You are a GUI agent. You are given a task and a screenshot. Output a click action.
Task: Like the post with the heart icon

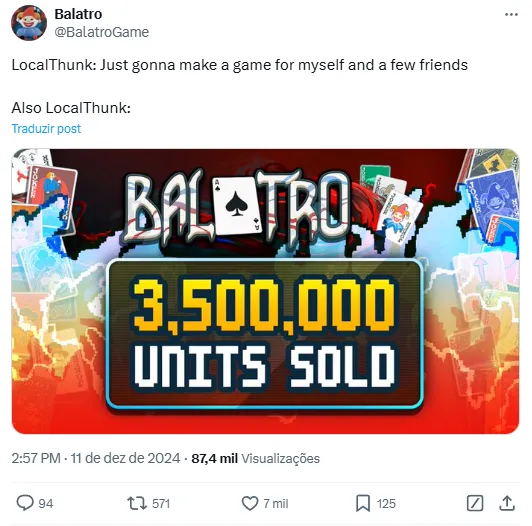point(250,503)
